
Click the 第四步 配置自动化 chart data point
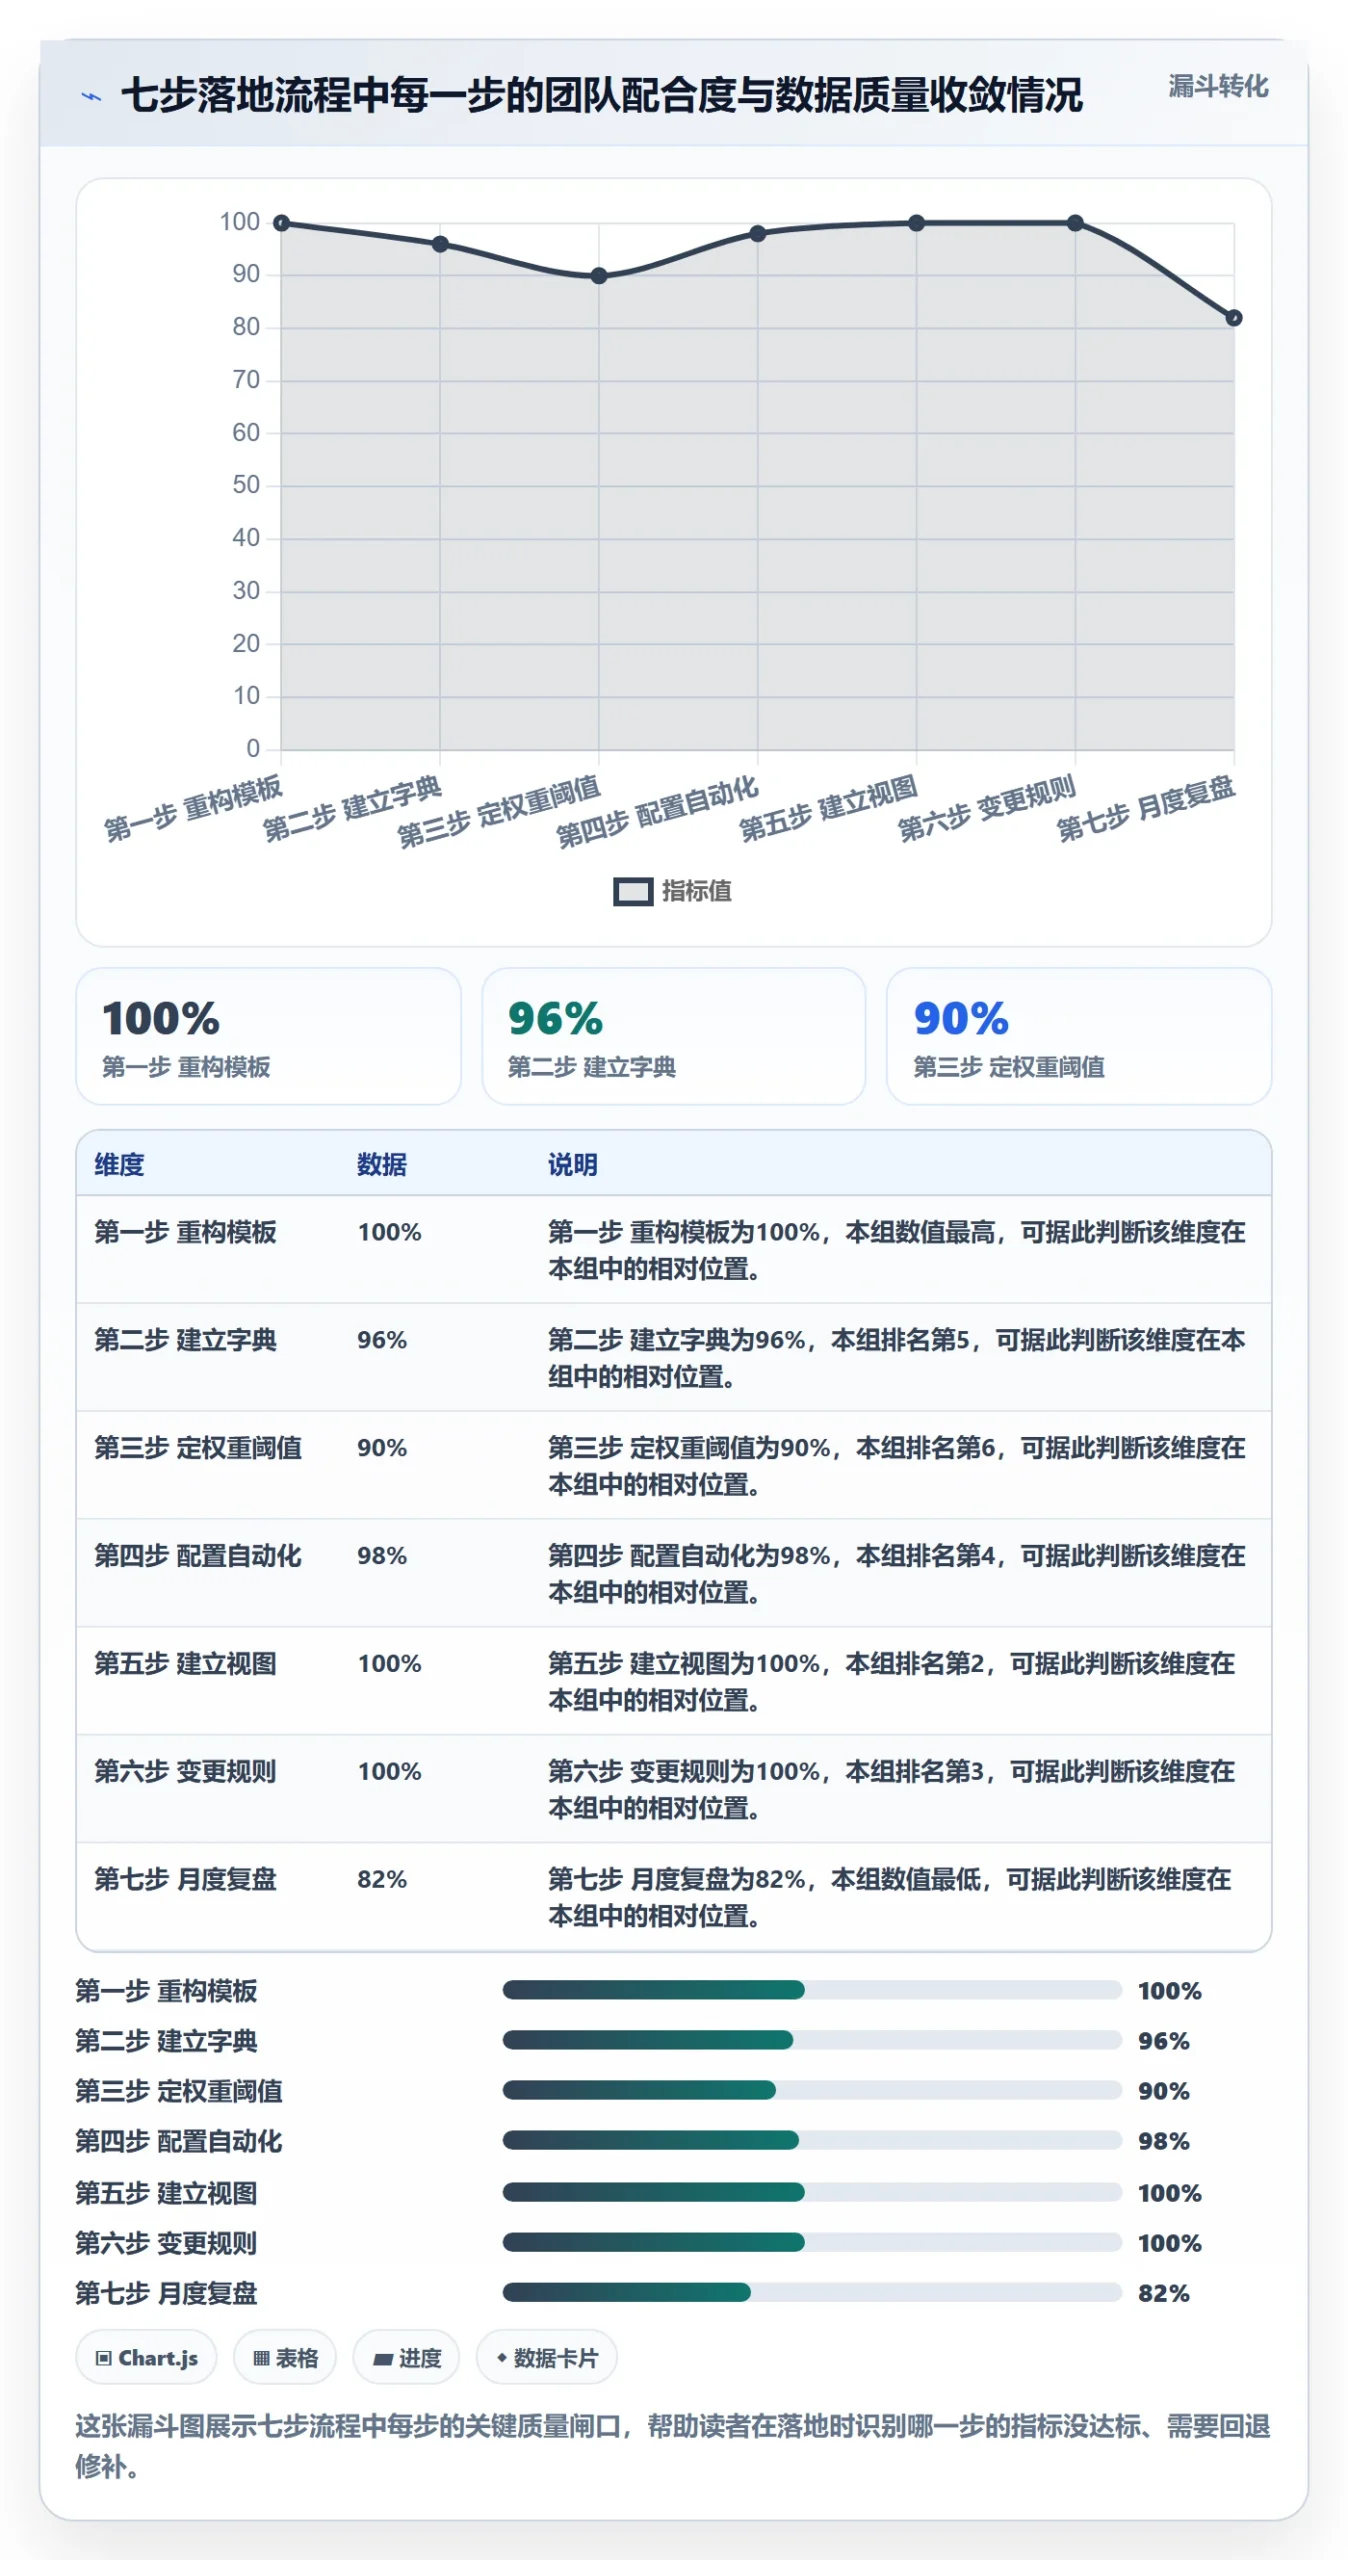(x=758, y=233)
